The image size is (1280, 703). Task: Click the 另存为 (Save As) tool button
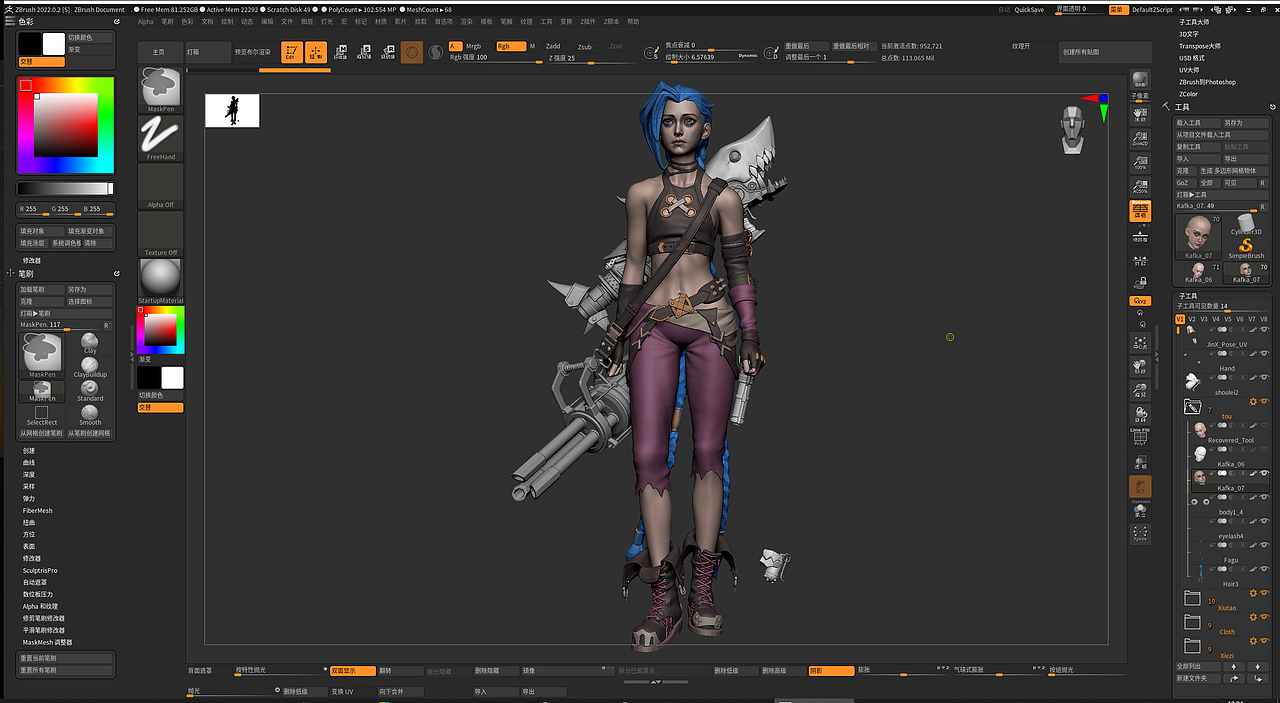coord(1245,123)
